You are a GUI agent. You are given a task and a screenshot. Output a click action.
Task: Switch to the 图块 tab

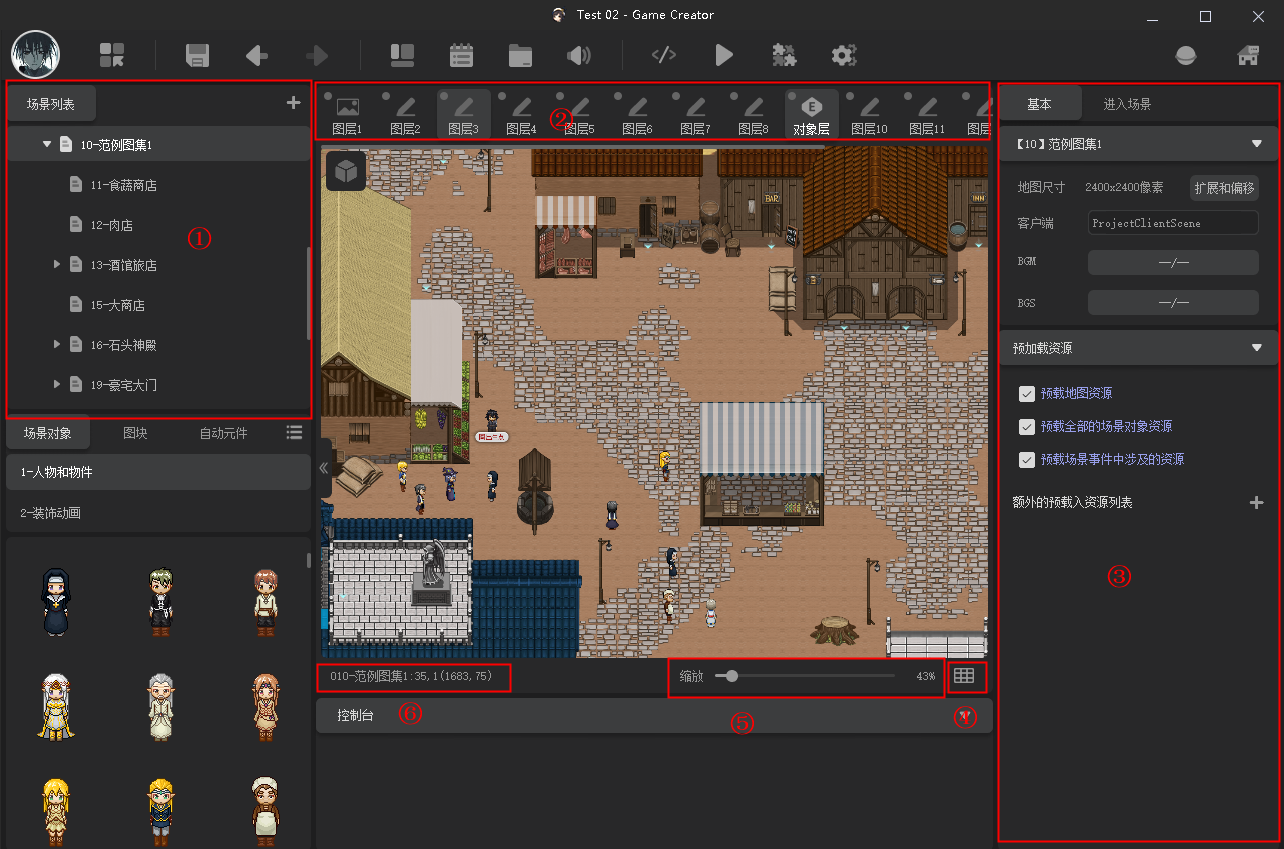135,433
